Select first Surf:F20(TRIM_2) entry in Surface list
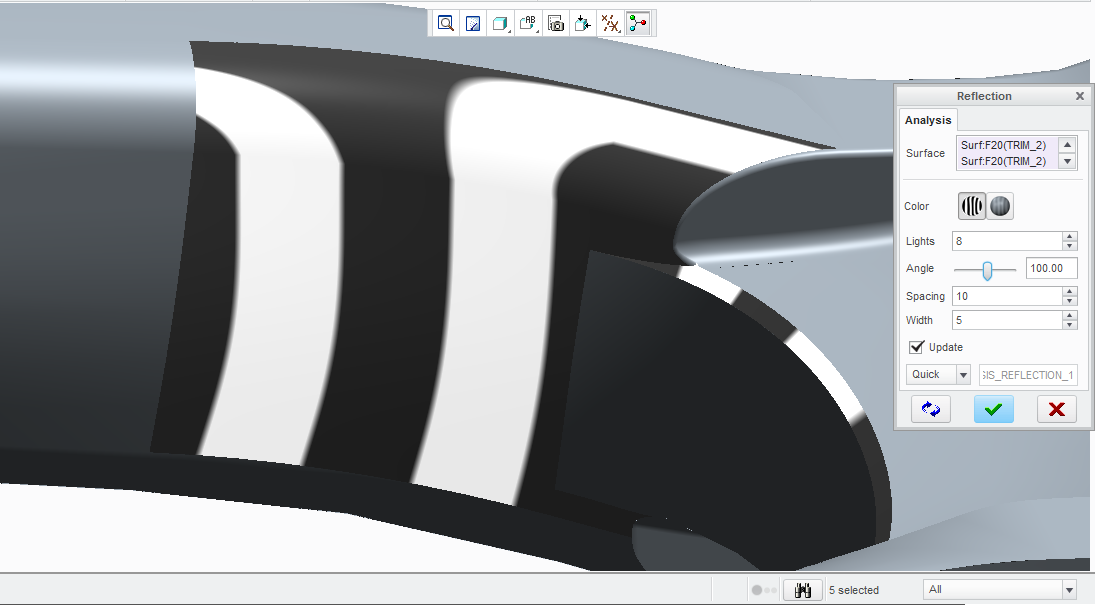Viewport: 1095px width, 605px height. click(1004, 145)
